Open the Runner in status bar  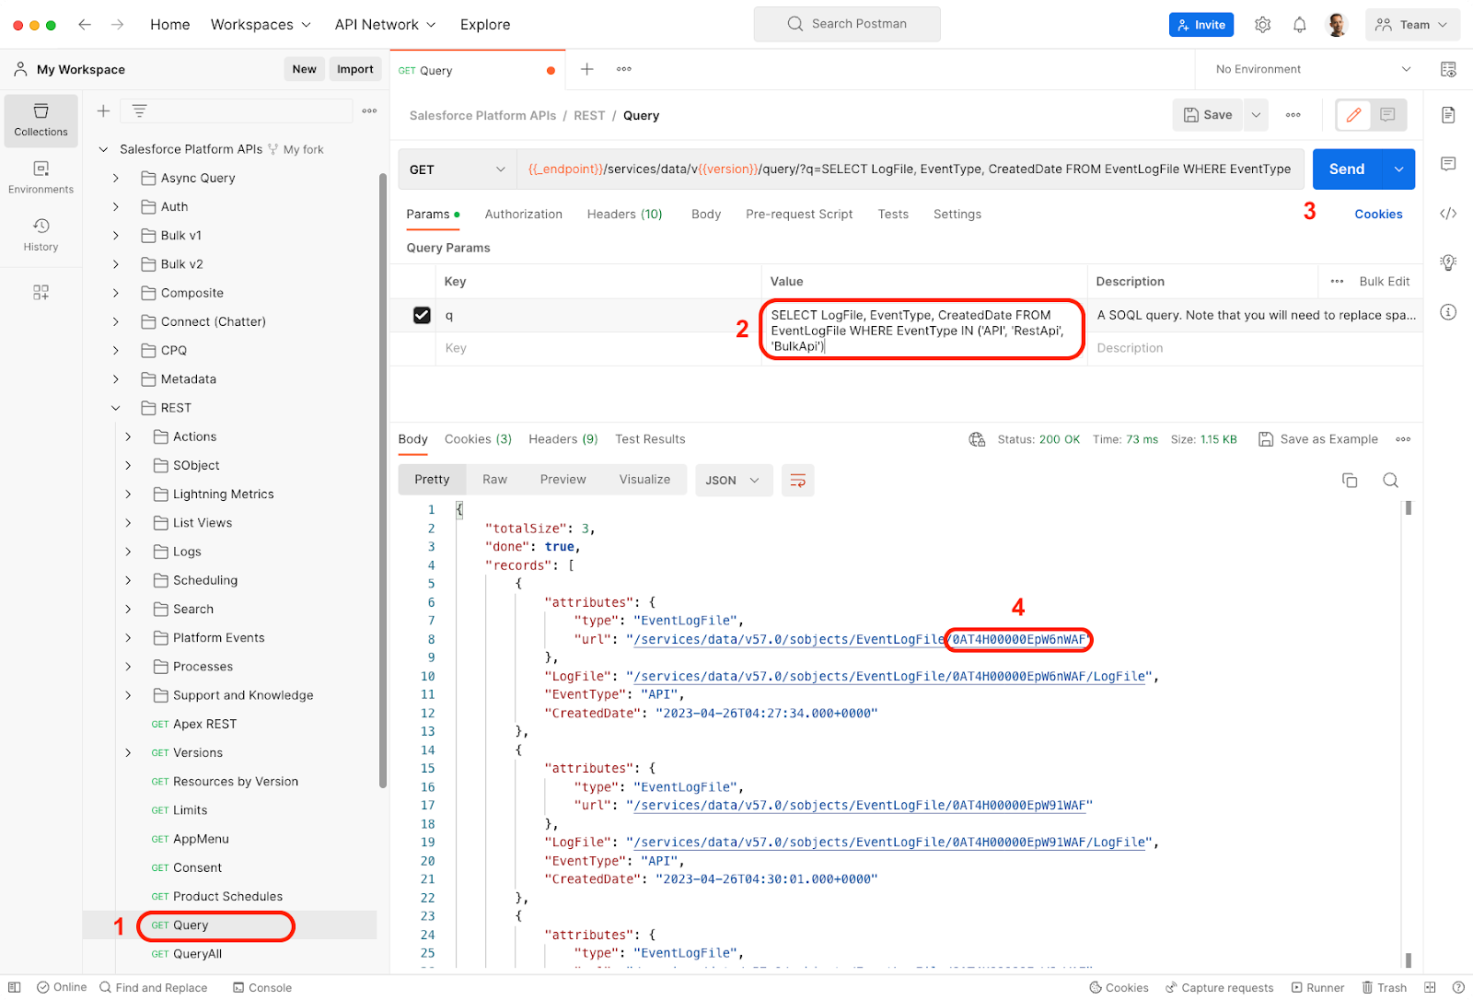tap(1317, 988)
